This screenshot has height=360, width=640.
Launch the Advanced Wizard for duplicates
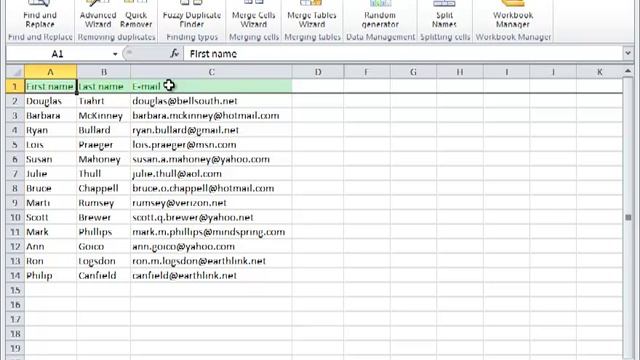click(98, 15)
